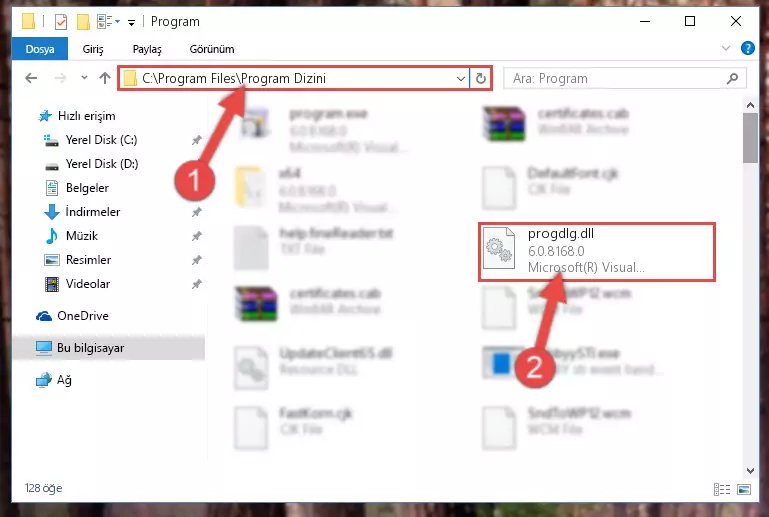Image resolution: width=769 pixels, height=517 pixels.
Task: Click the vertical scrollbar down arrow
Action: [x=750, y=470]
